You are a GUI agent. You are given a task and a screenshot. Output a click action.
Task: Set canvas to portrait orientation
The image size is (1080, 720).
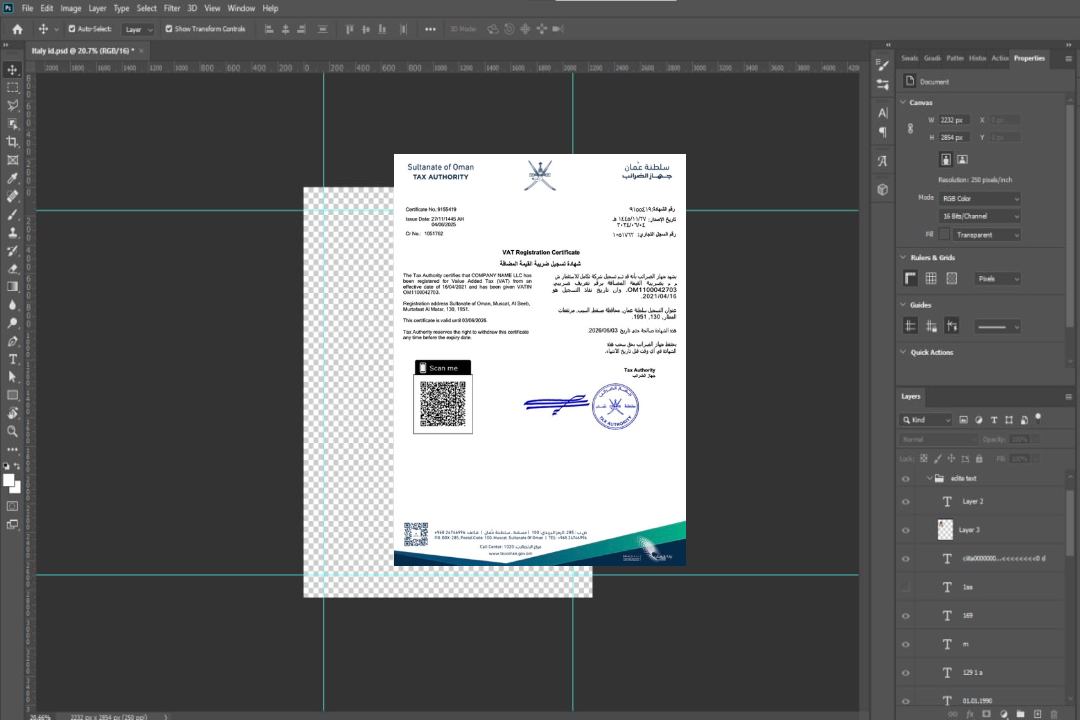coord(946,160)
